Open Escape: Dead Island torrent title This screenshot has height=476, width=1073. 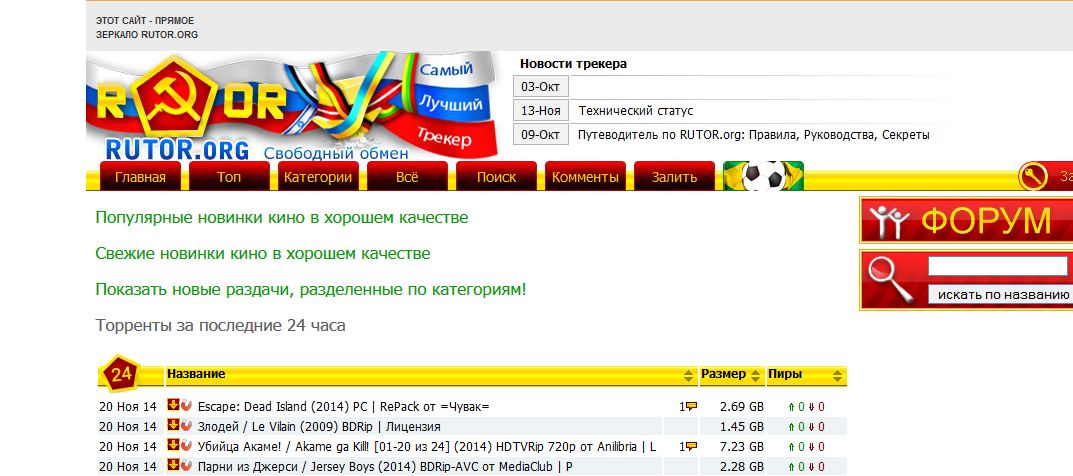click(344, 407)
